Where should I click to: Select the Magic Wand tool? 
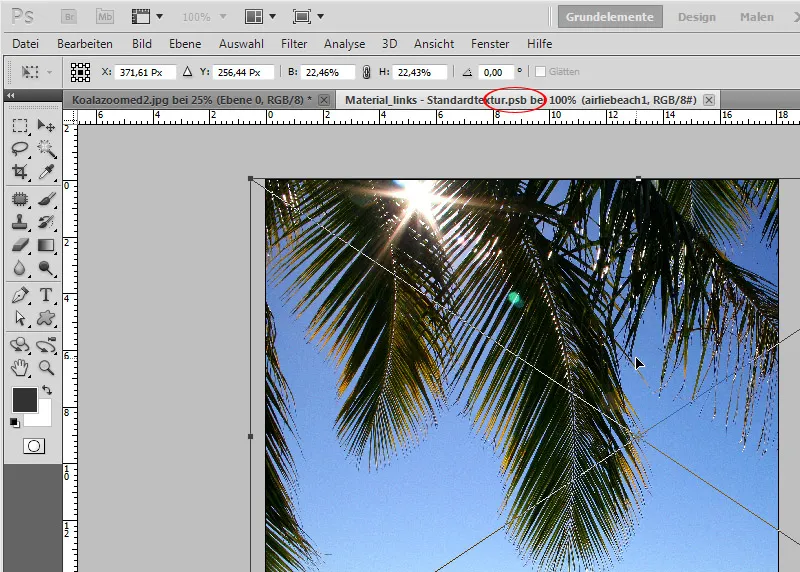pos(46,148)
